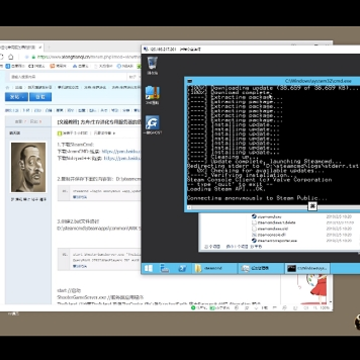This screenshot has width=360, height=360.
Task: Click the forum search input box
Action: click(68, 77)
